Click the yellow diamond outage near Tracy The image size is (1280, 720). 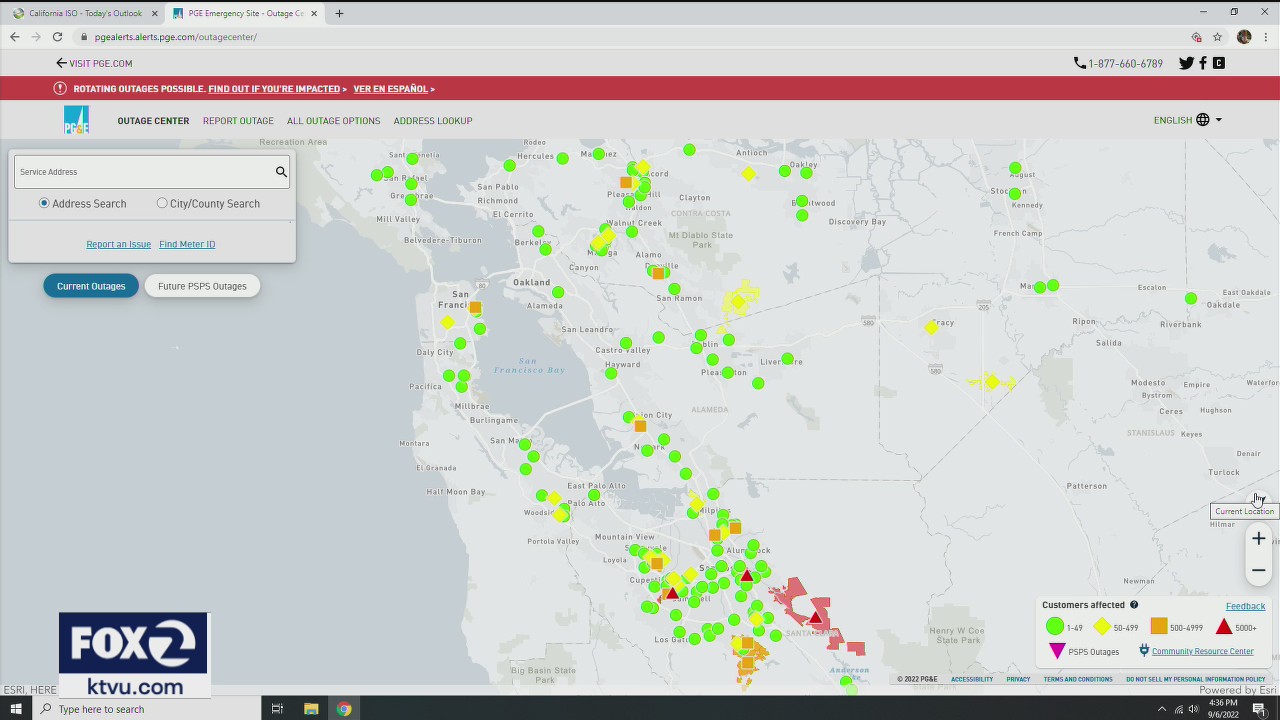pos(932,327)
